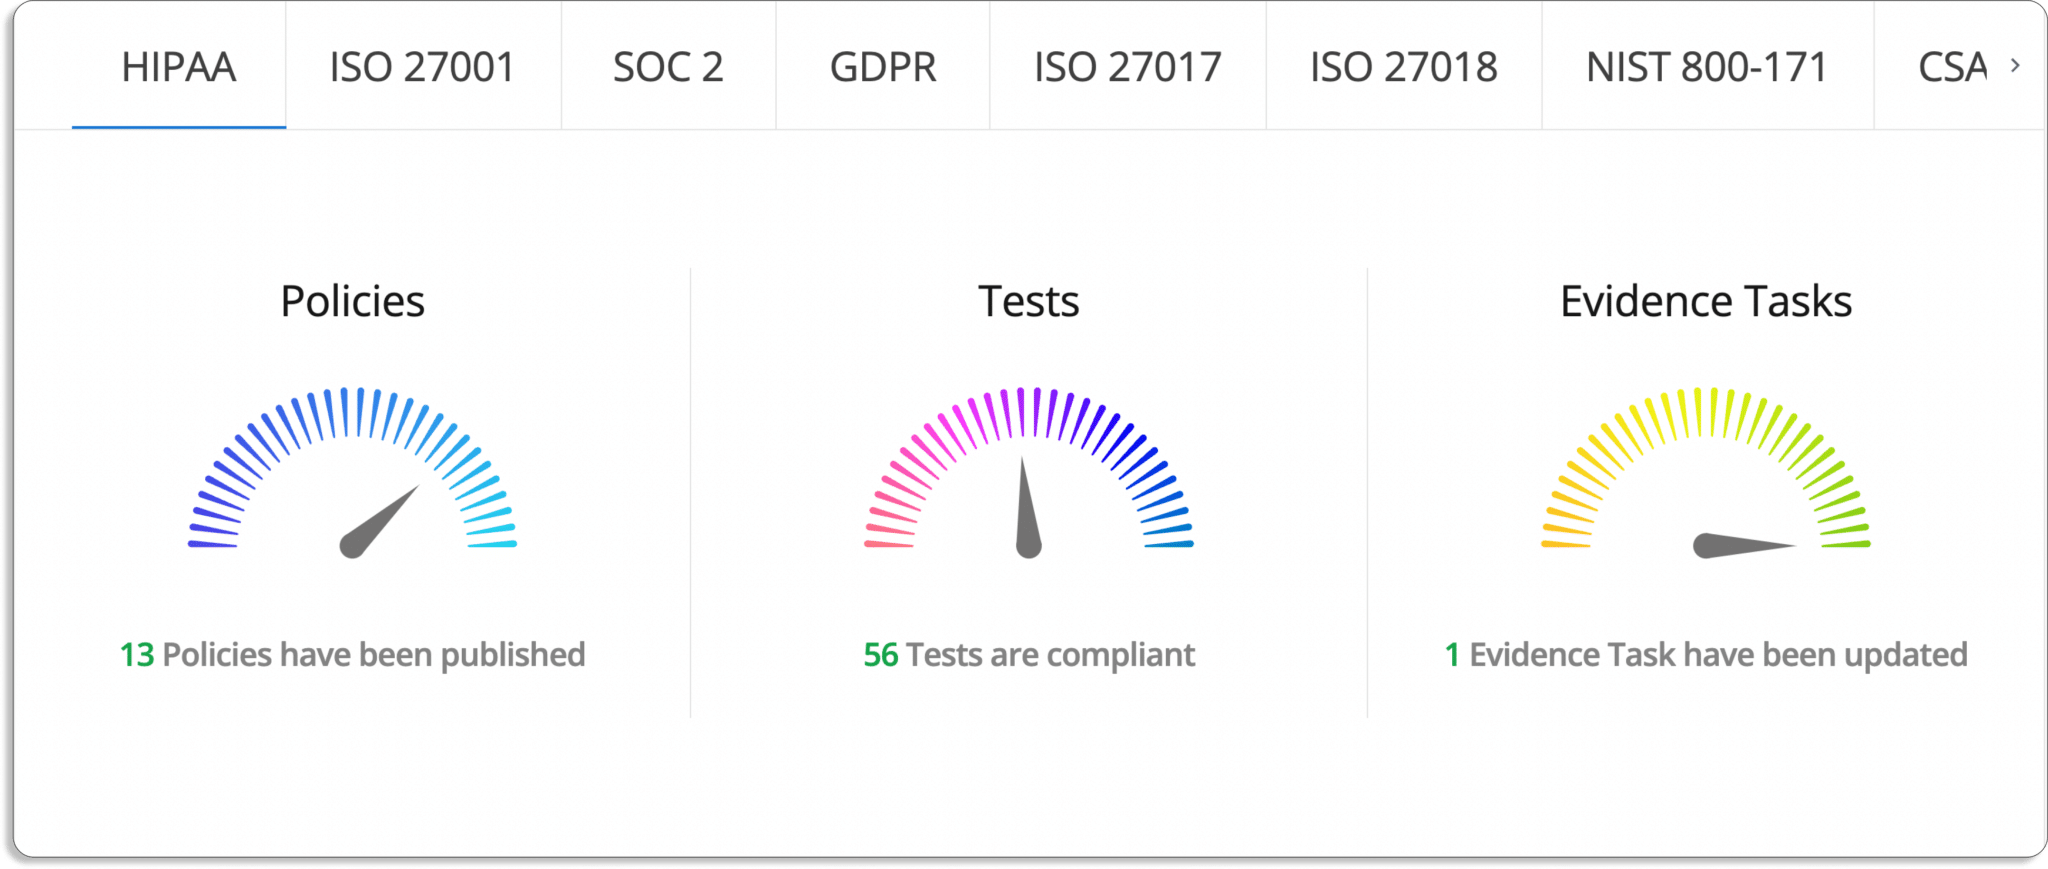Screen dimensions: 2048x869
Task: Open the ISO 27018 tab
Action: [x=1404, y=67]
